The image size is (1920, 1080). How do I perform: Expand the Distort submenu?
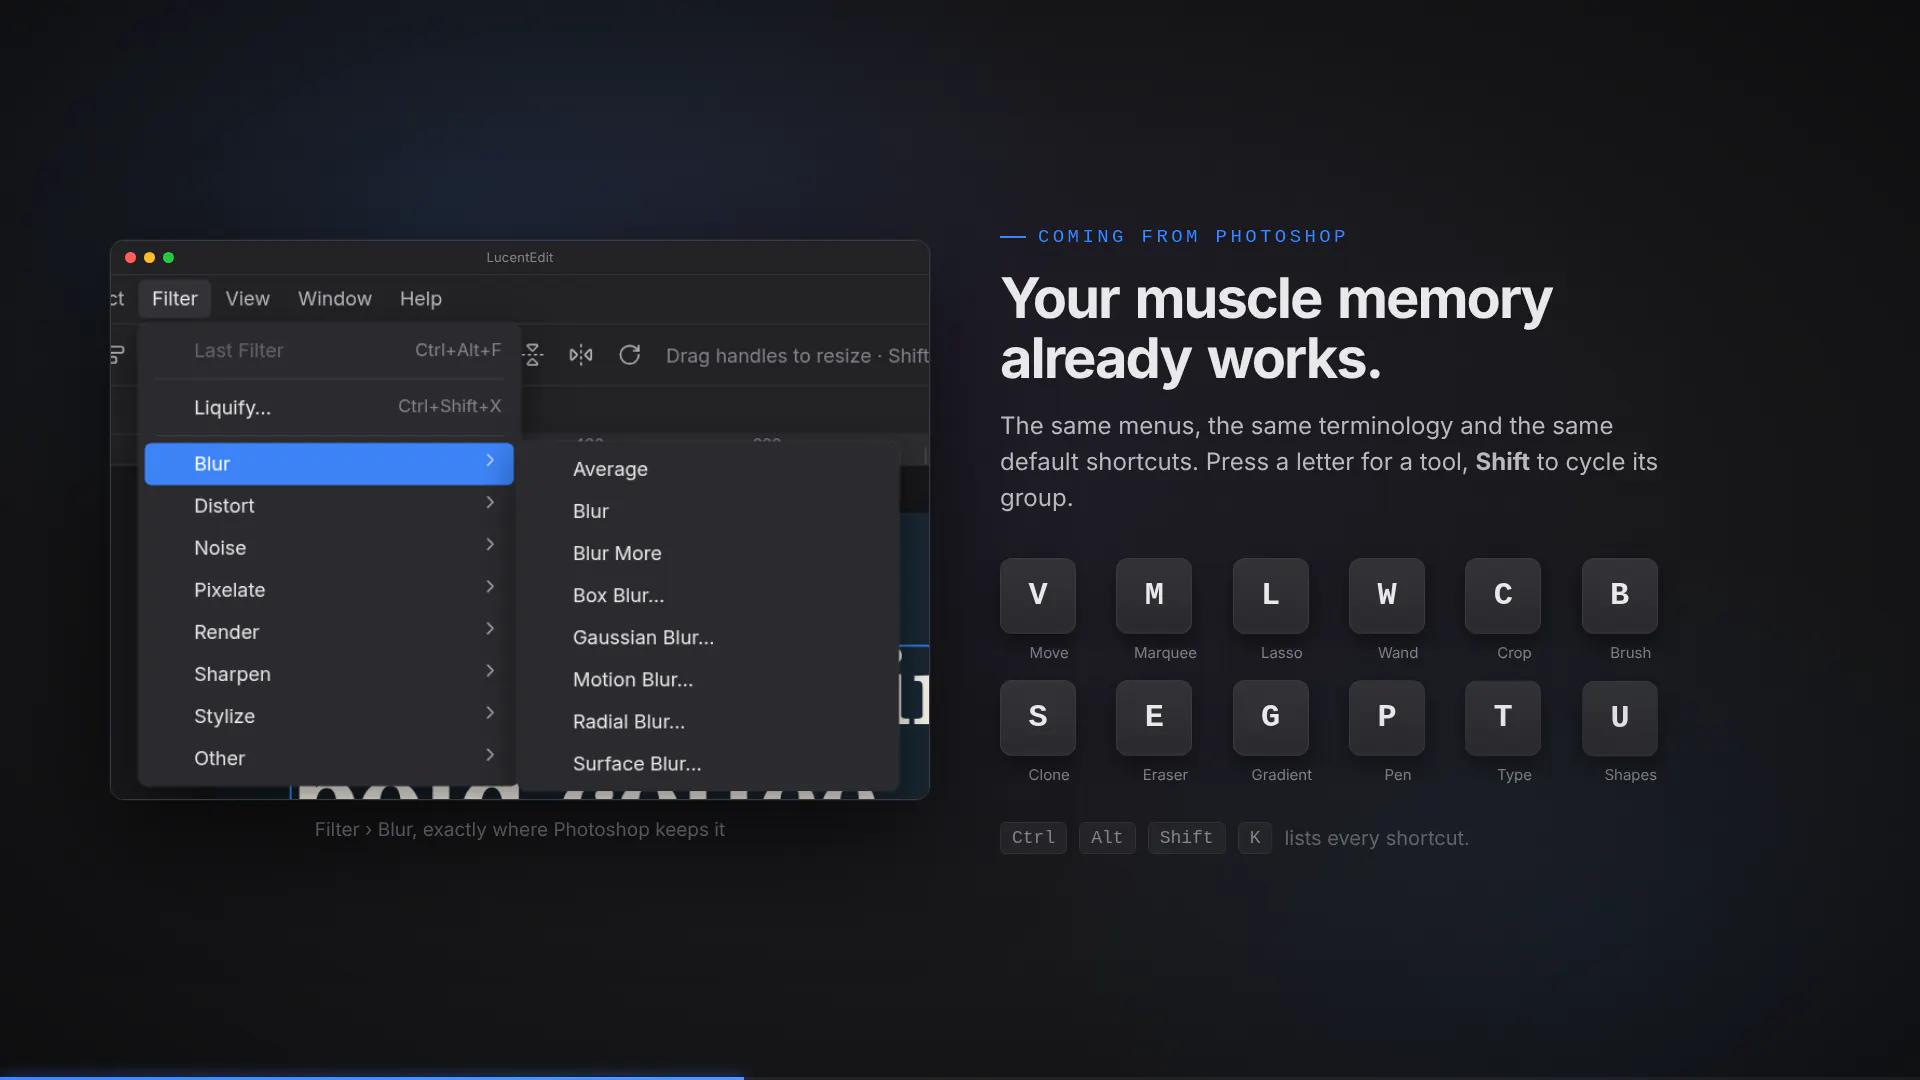[x=329, y=506]
